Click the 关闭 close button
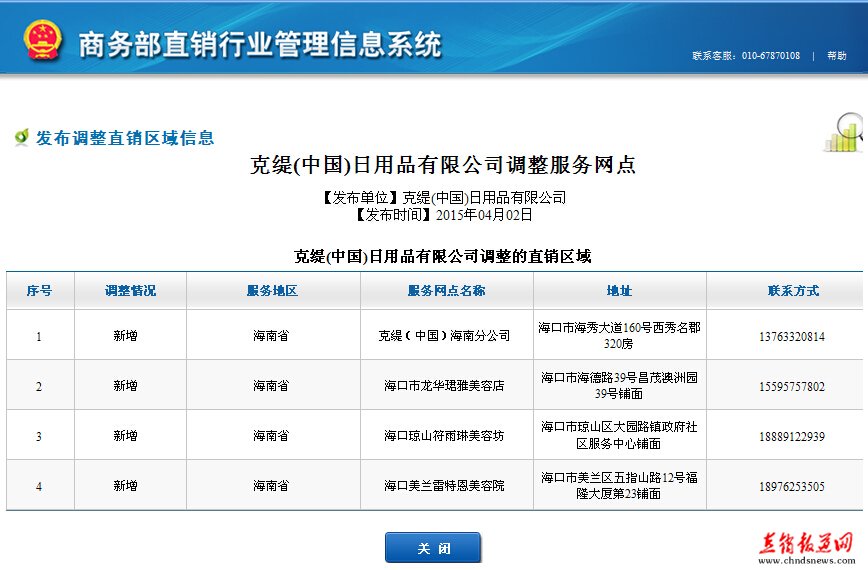This screenshot has height=570, width=868. pos(433,548)
